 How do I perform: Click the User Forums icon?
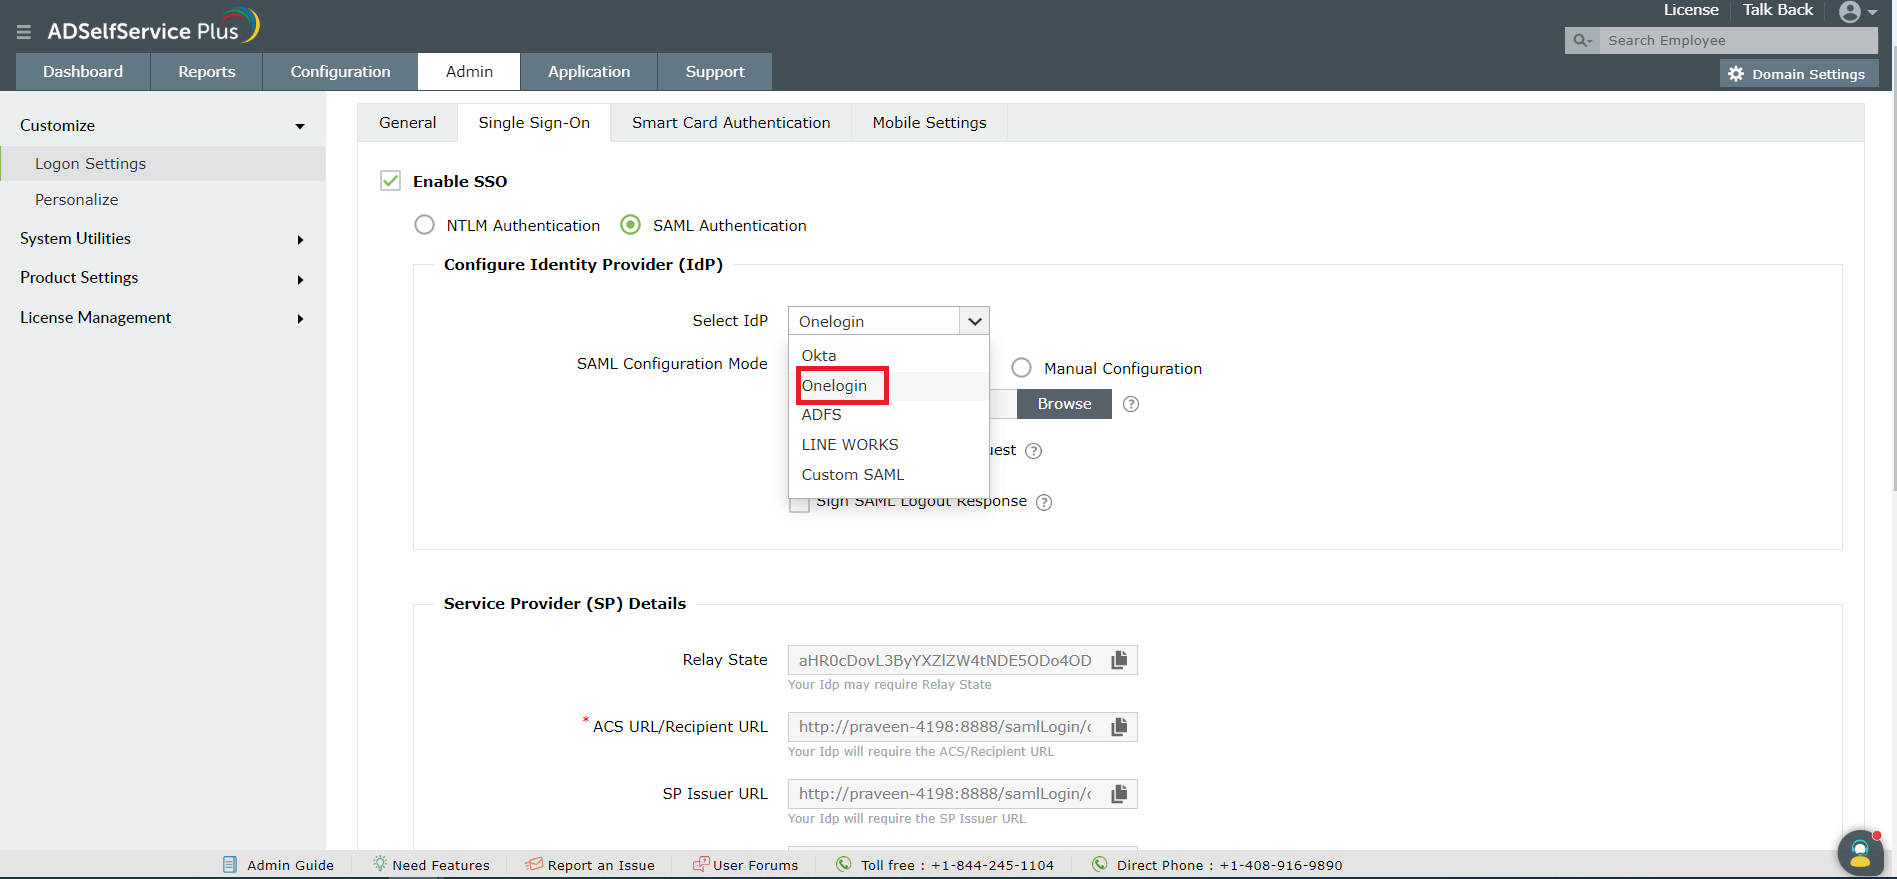click(x=701, y=864)
